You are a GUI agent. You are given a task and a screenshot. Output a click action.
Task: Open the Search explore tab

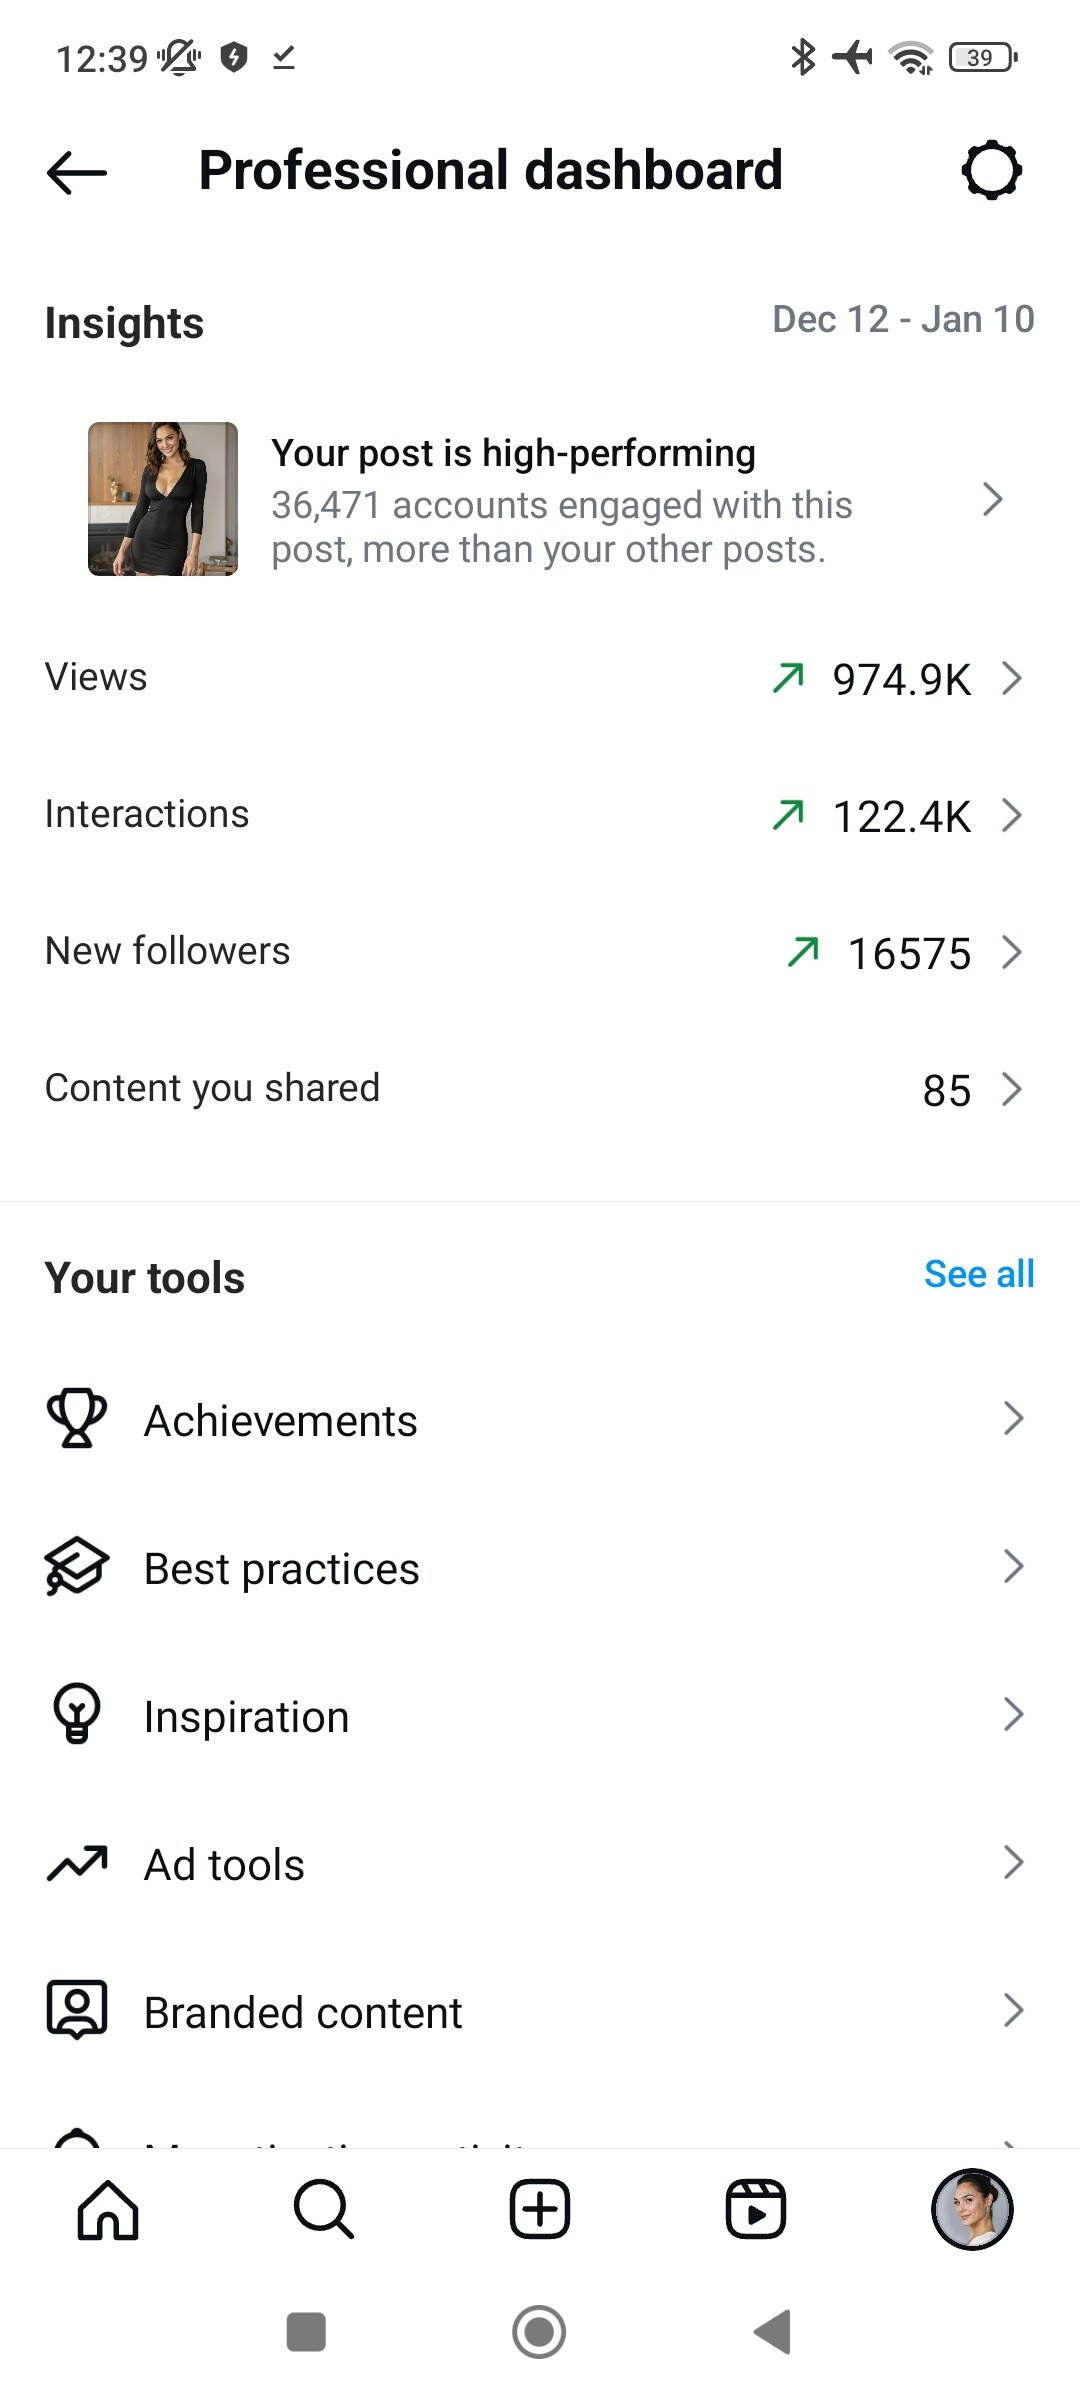click(323, 2210)
